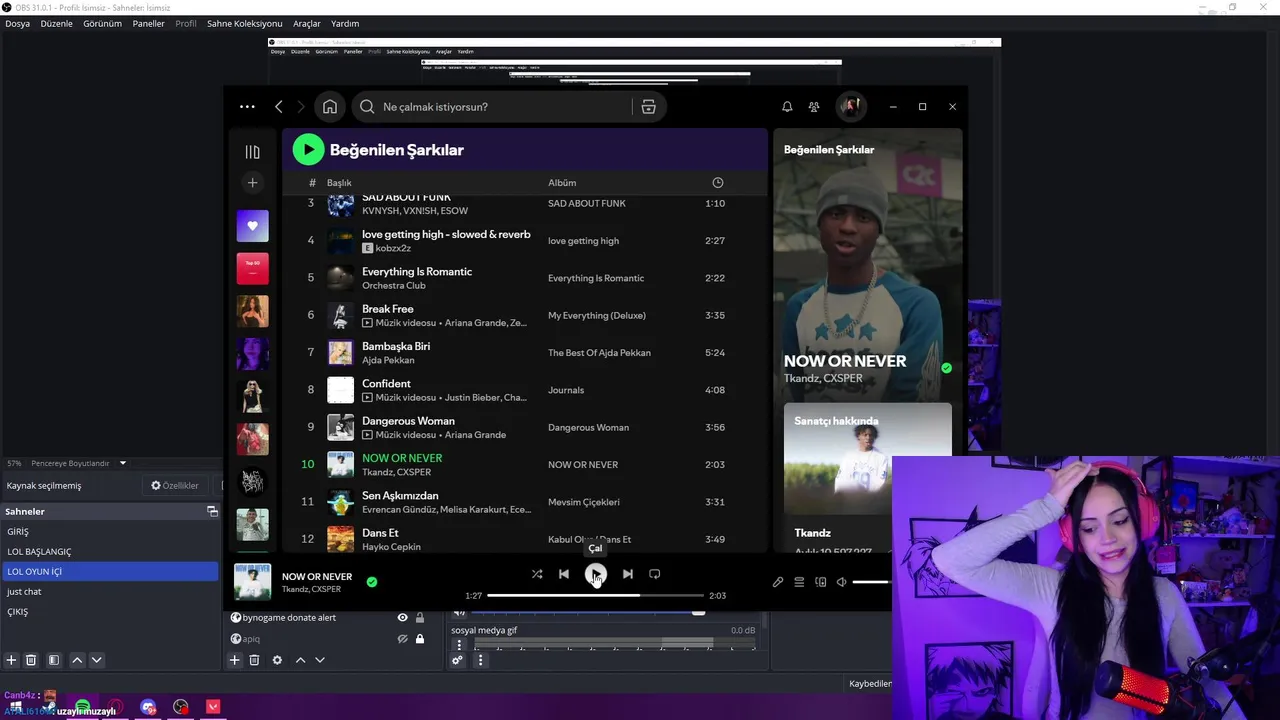Move the selected scene up
1280x720 pixels.
(x=77, y=660)
